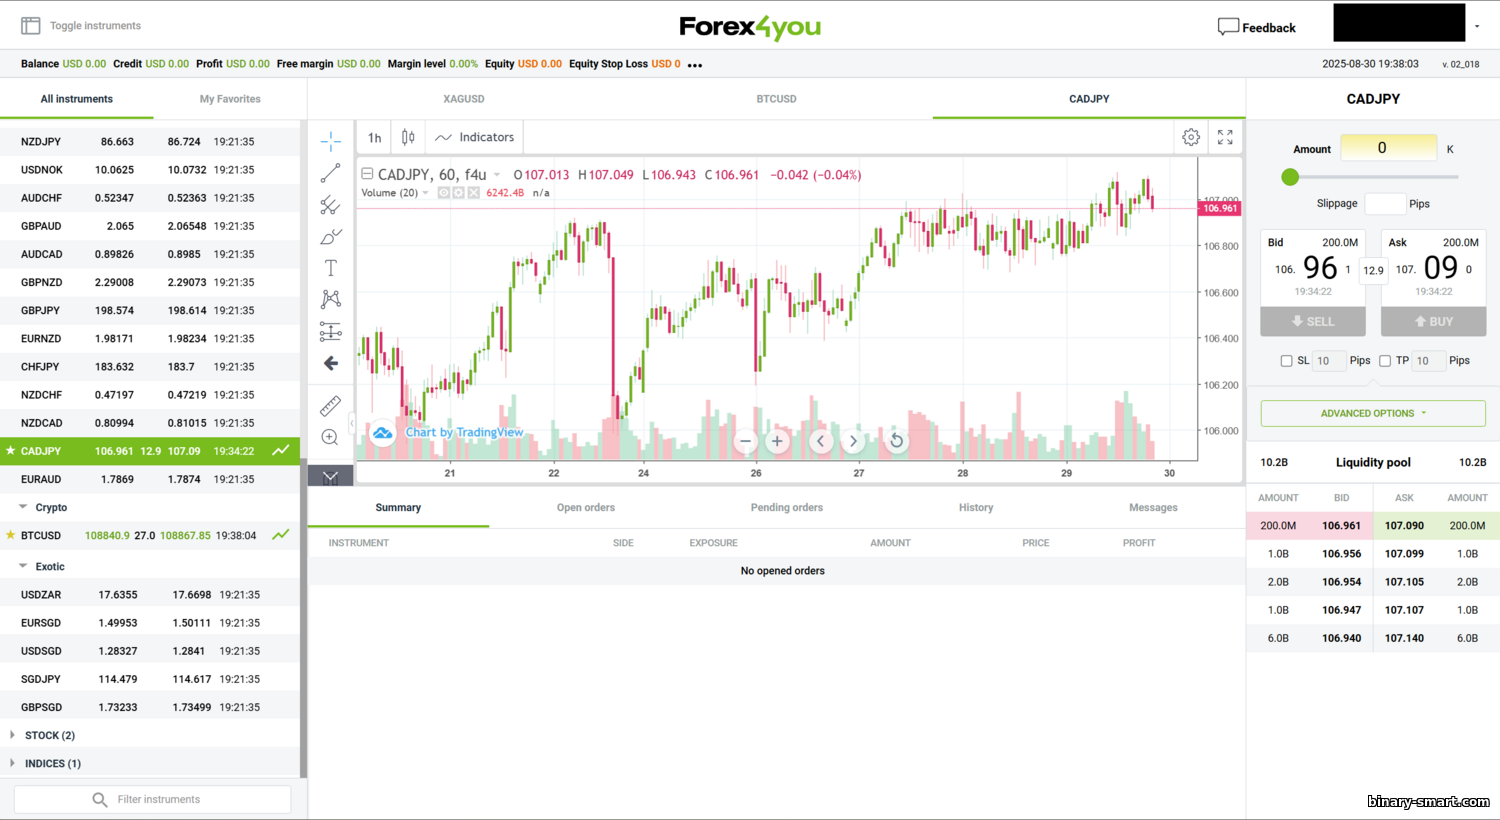Reset the chart view
This screenshot has height=820, width=1500.
point(897,441)
